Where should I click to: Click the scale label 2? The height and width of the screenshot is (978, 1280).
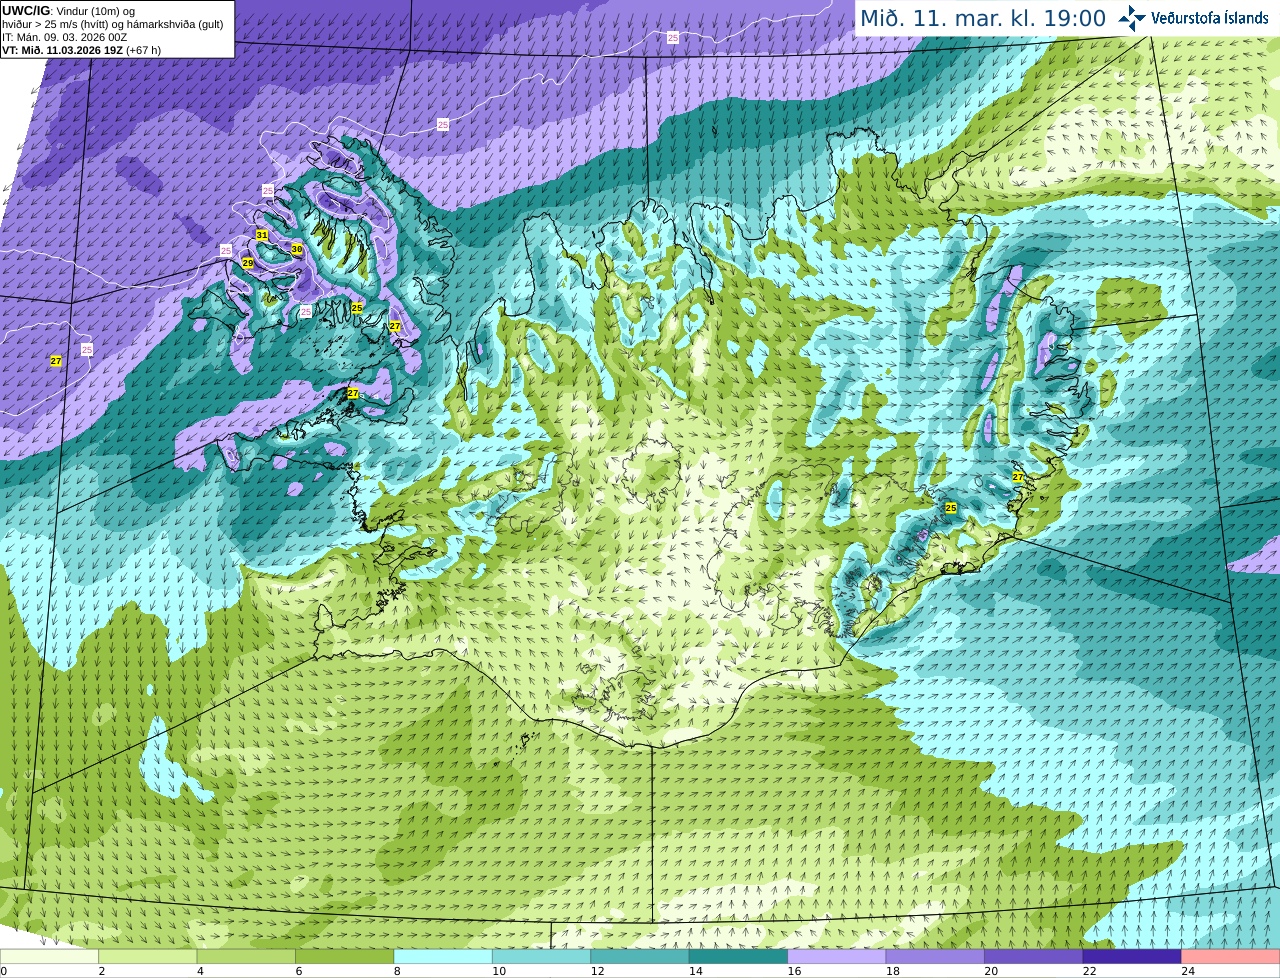coord(102,971)
